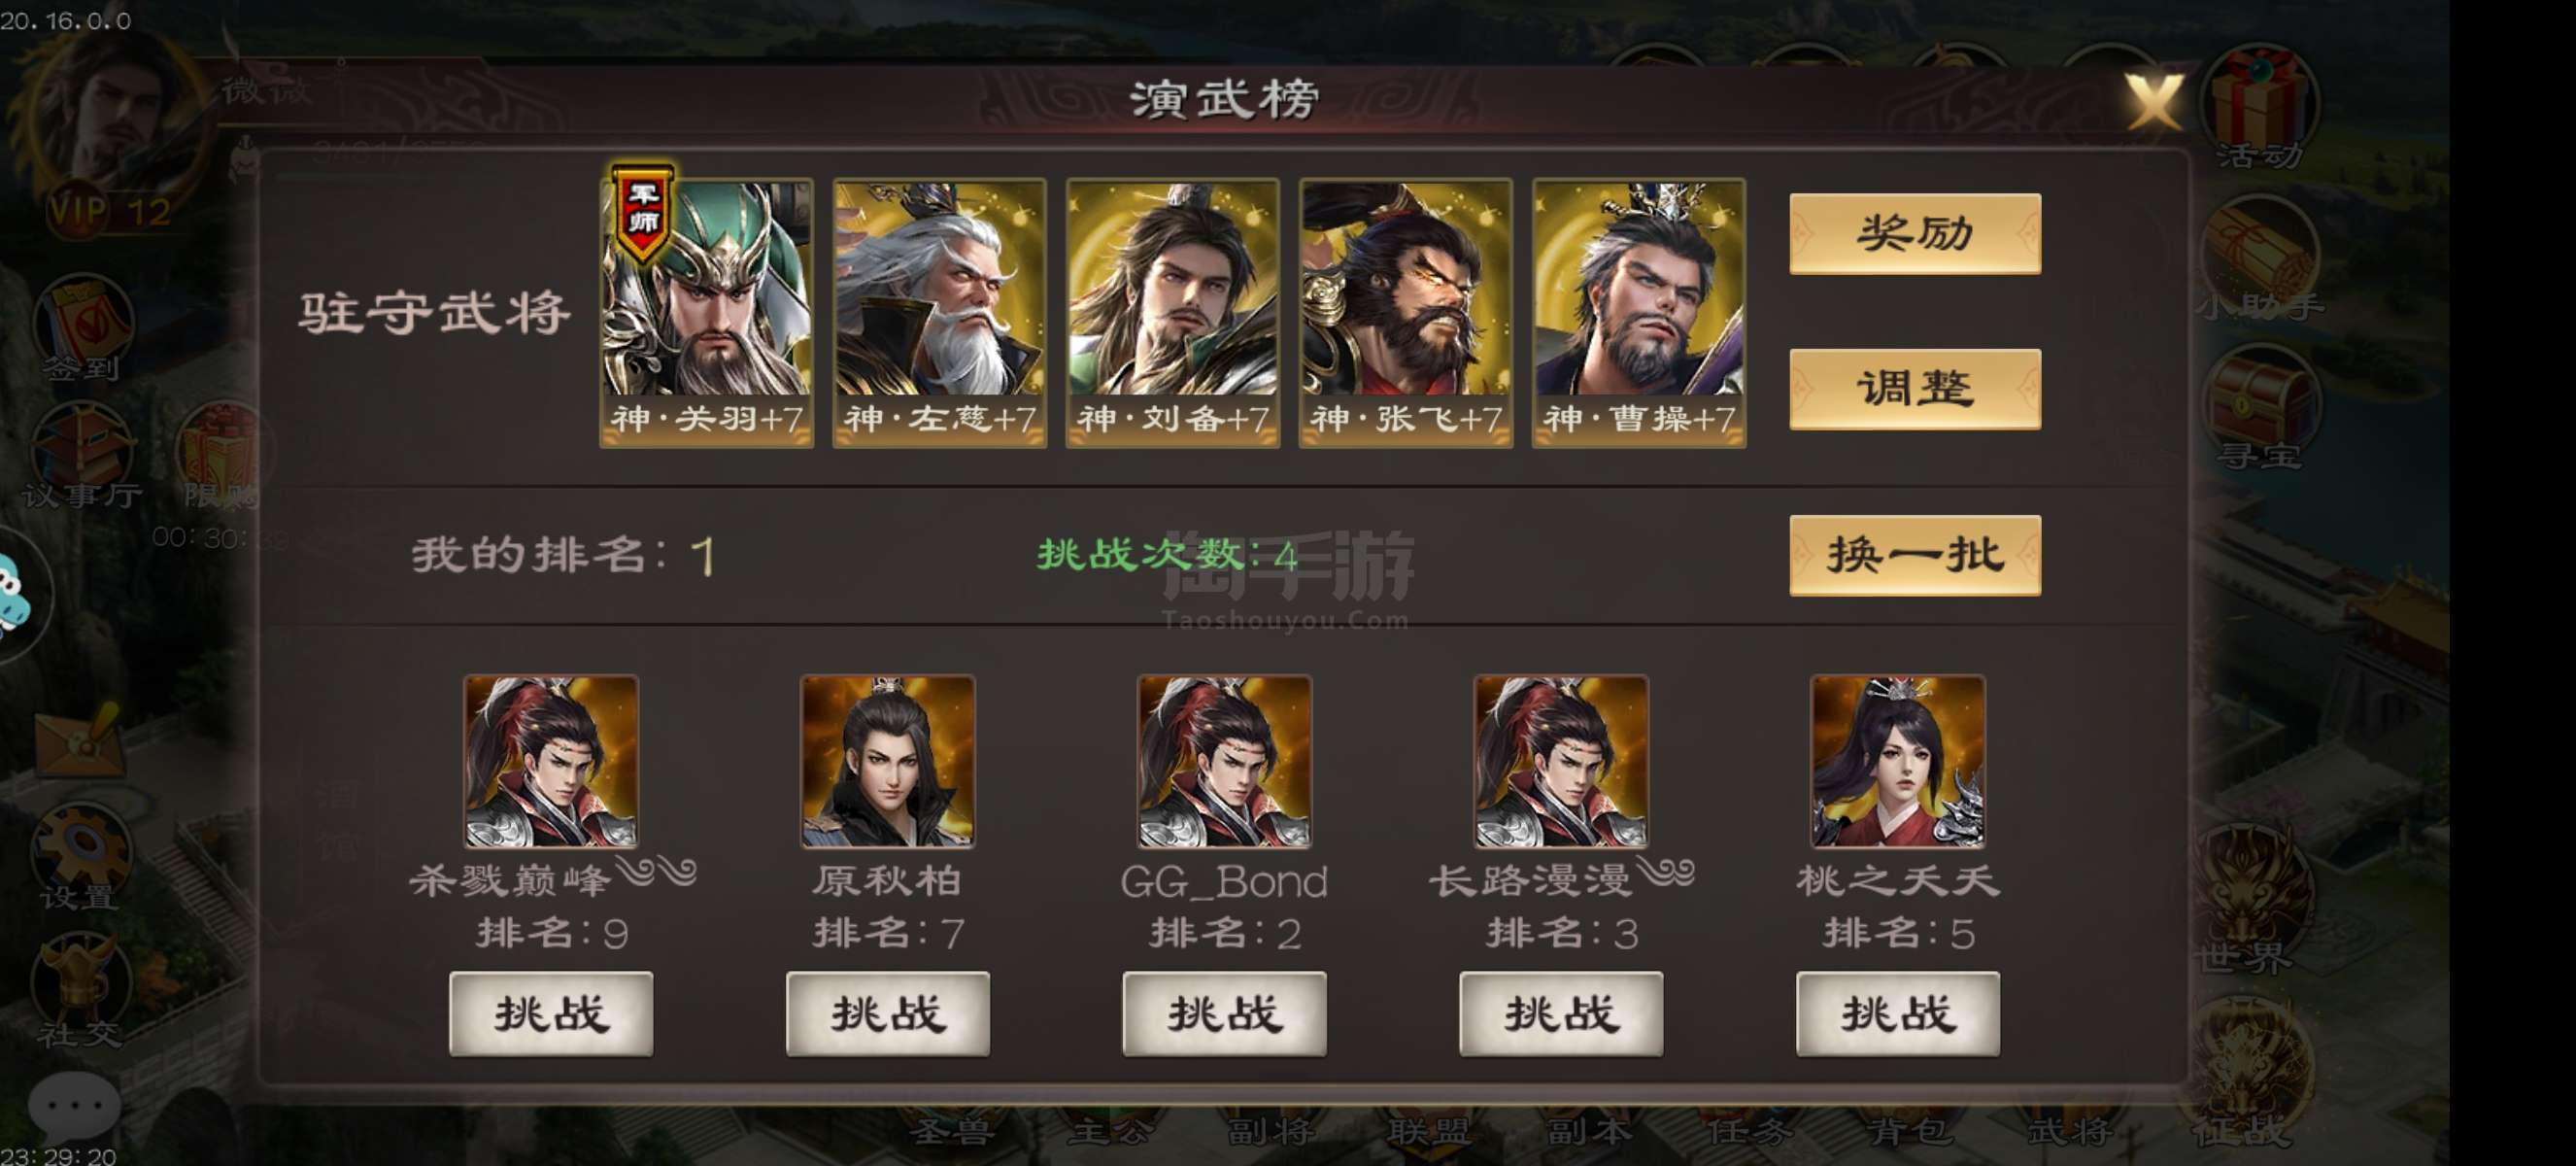View 长路漫漫 player avatar
The image size is (2576, 1166).
(1561, 761)
